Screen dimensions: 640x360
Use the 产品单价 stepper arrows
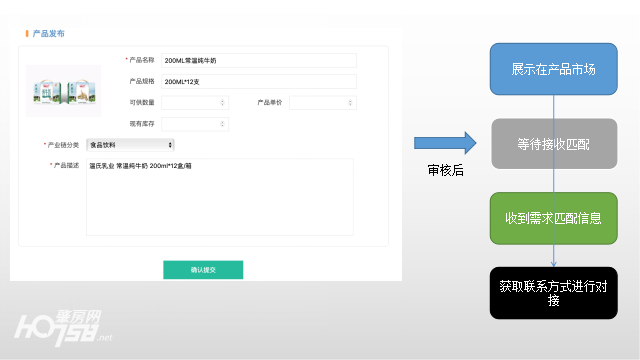click(x=350, y=102)
